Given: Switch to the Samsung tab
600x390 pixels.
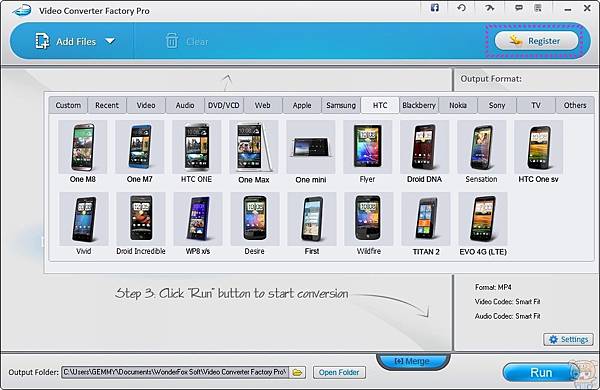Looking at the screenshot, I should pyautogui.click(x=341, y=105).
